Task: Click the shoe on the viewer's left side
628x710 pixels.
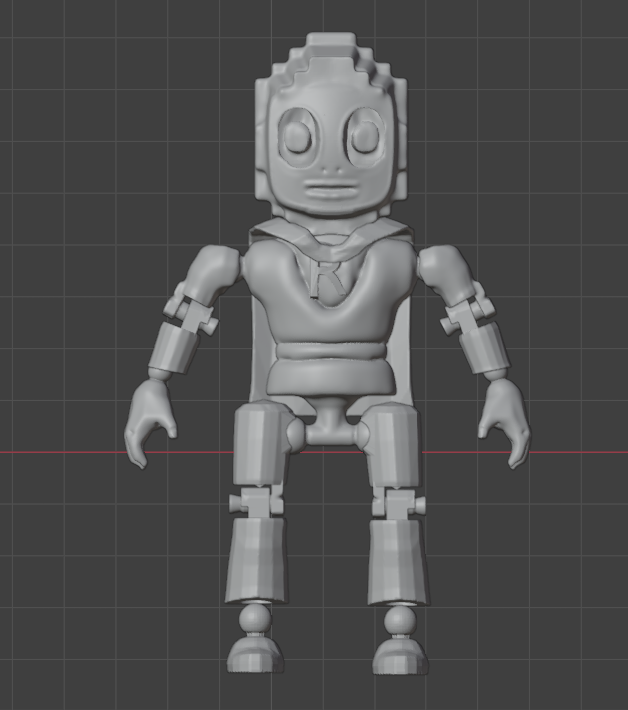Action: (x=254, y=655)
